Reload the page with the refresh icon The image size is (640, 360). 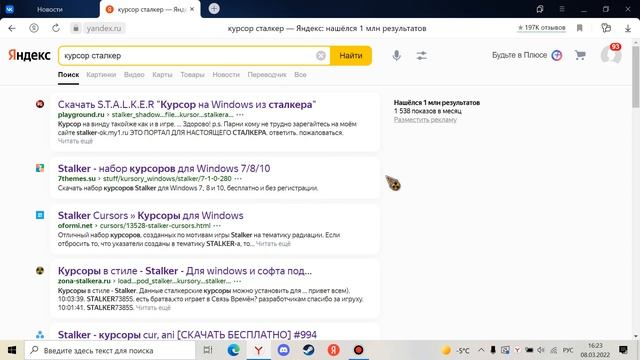click(x=56, y=28)
